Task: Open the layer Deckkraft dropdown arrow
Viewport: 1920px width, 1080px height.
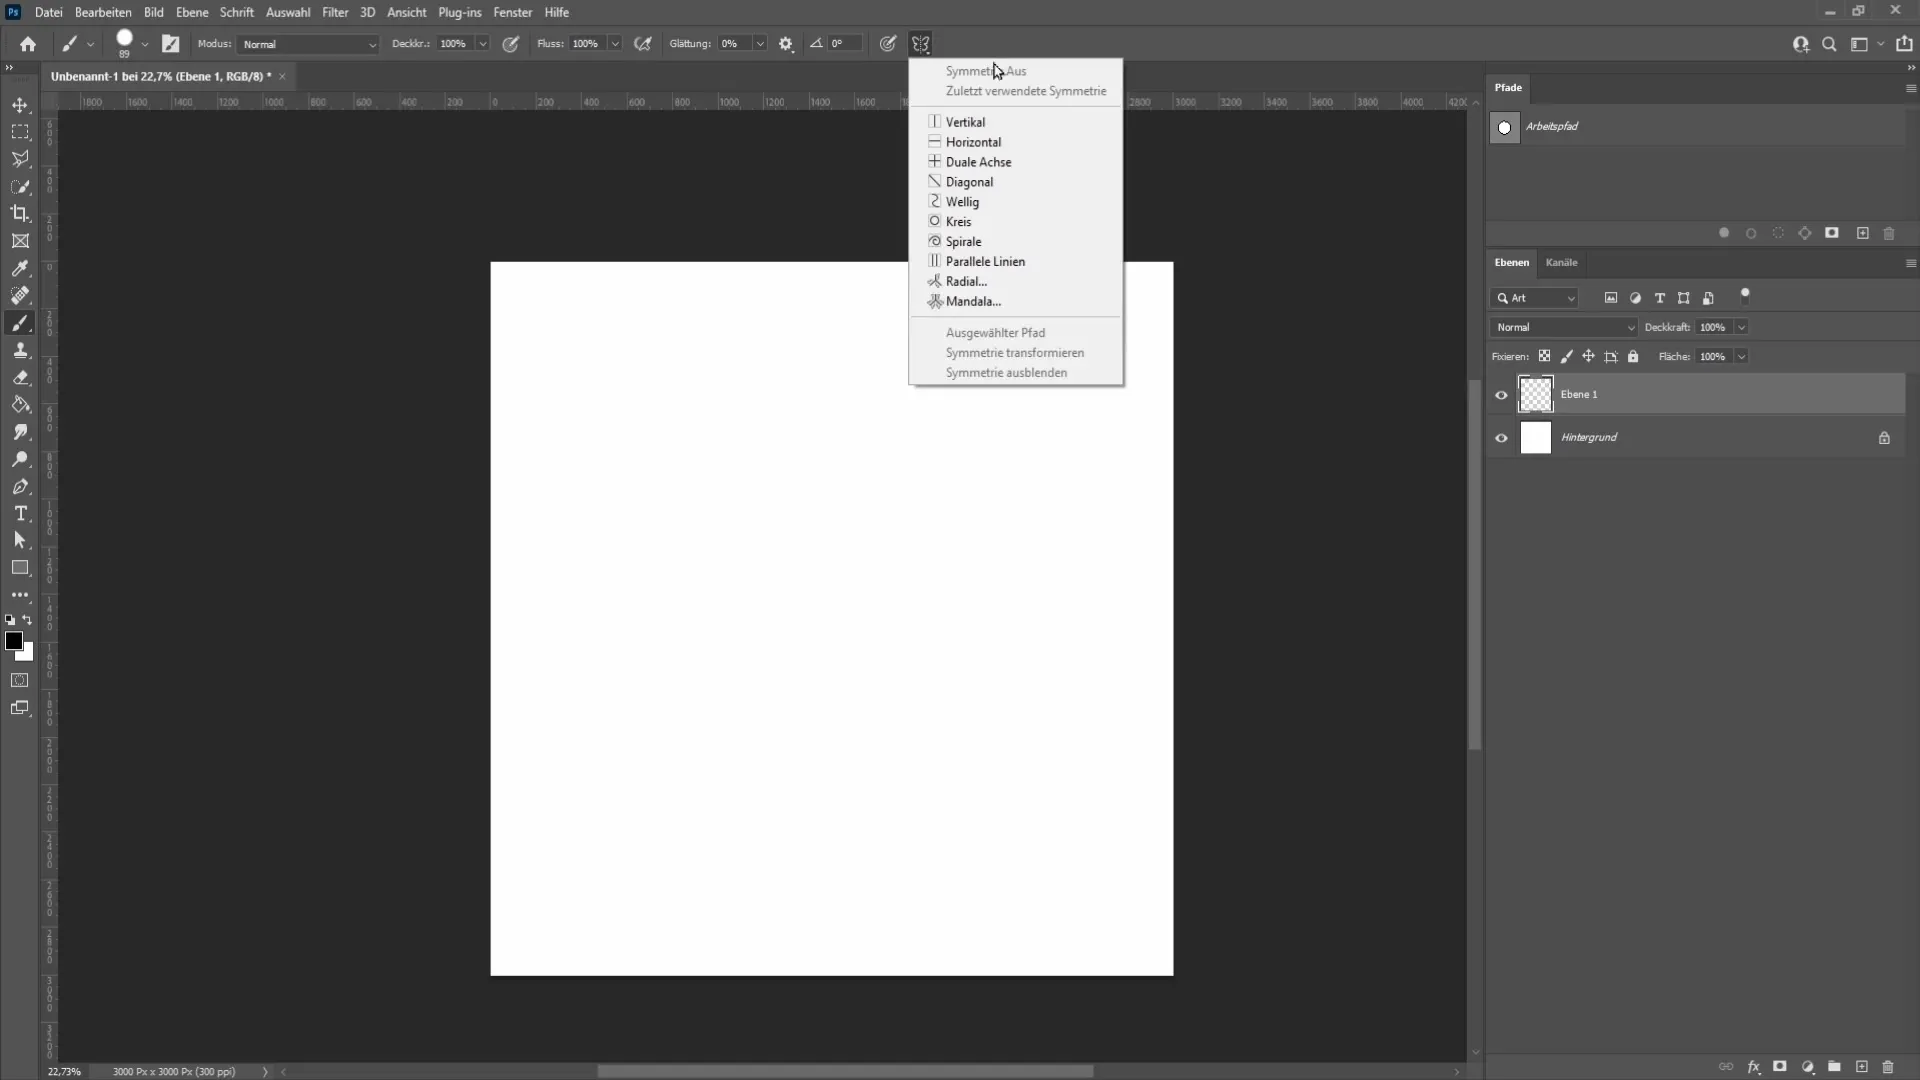Action: click(x=1741, y=327)
